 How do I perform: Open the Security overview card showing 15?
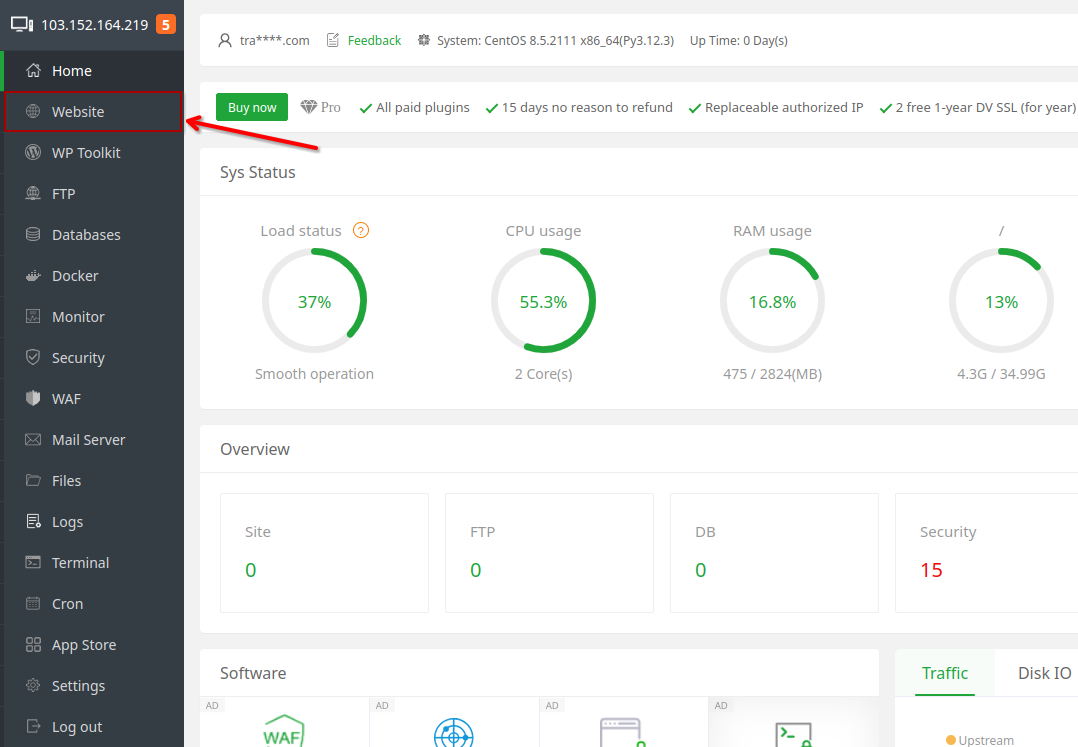pyautogui.click(x=985, y=552)
